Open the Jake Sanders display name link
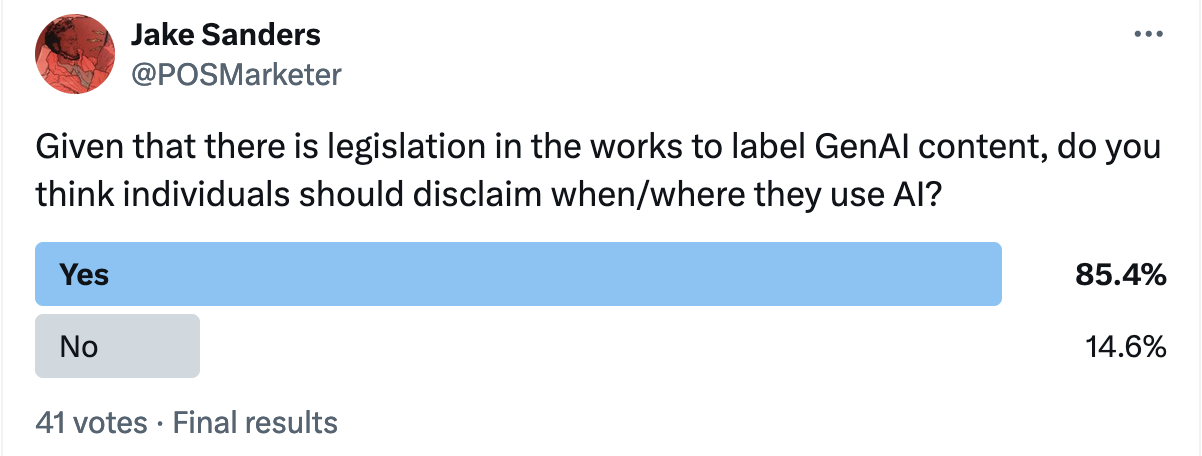Viewport: 1202px width, 456px height. 226,35
